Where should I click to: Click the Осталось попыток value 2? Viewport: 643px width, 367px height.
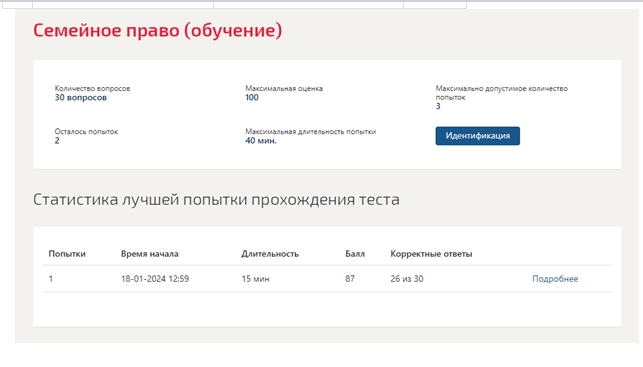pyautogui.click(x=57, y=141)
